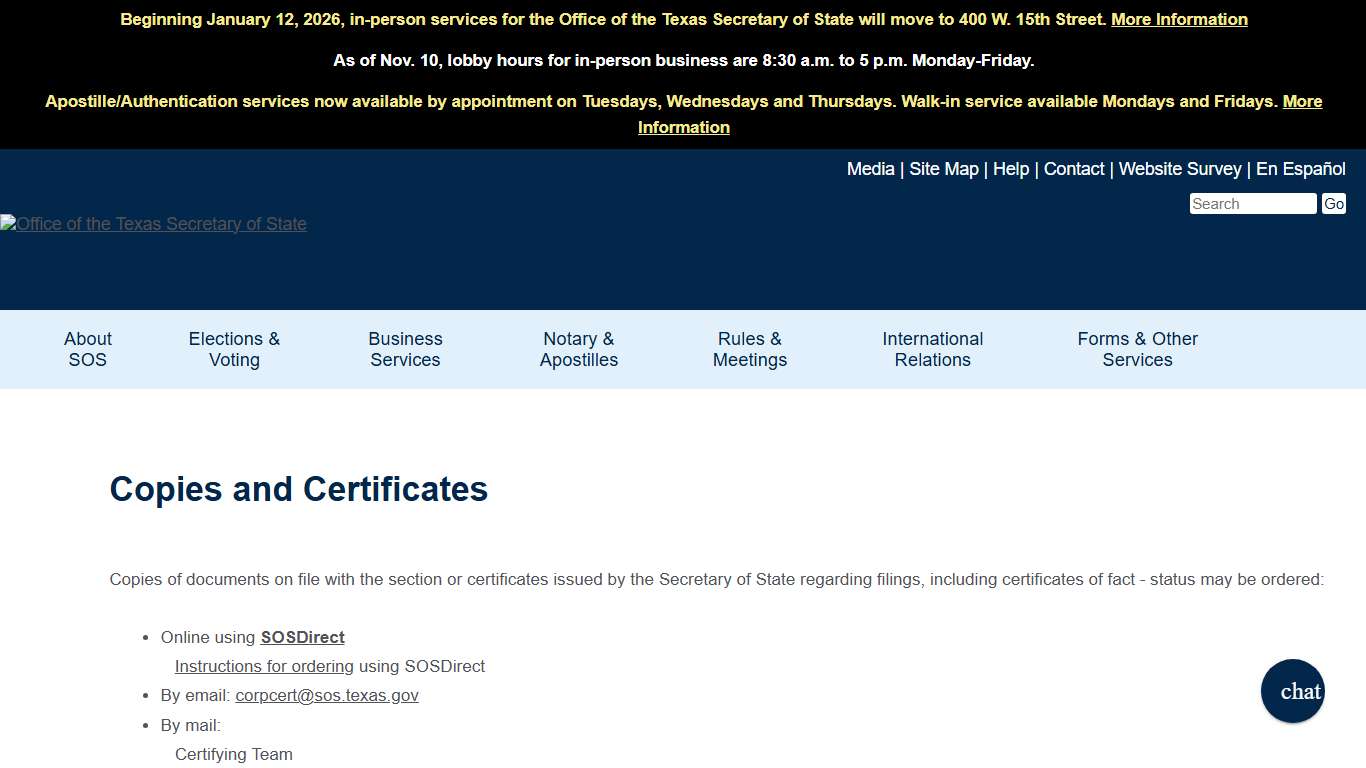Go to the Site Map page
The image size is (1366, 768).
click(943, 169)
